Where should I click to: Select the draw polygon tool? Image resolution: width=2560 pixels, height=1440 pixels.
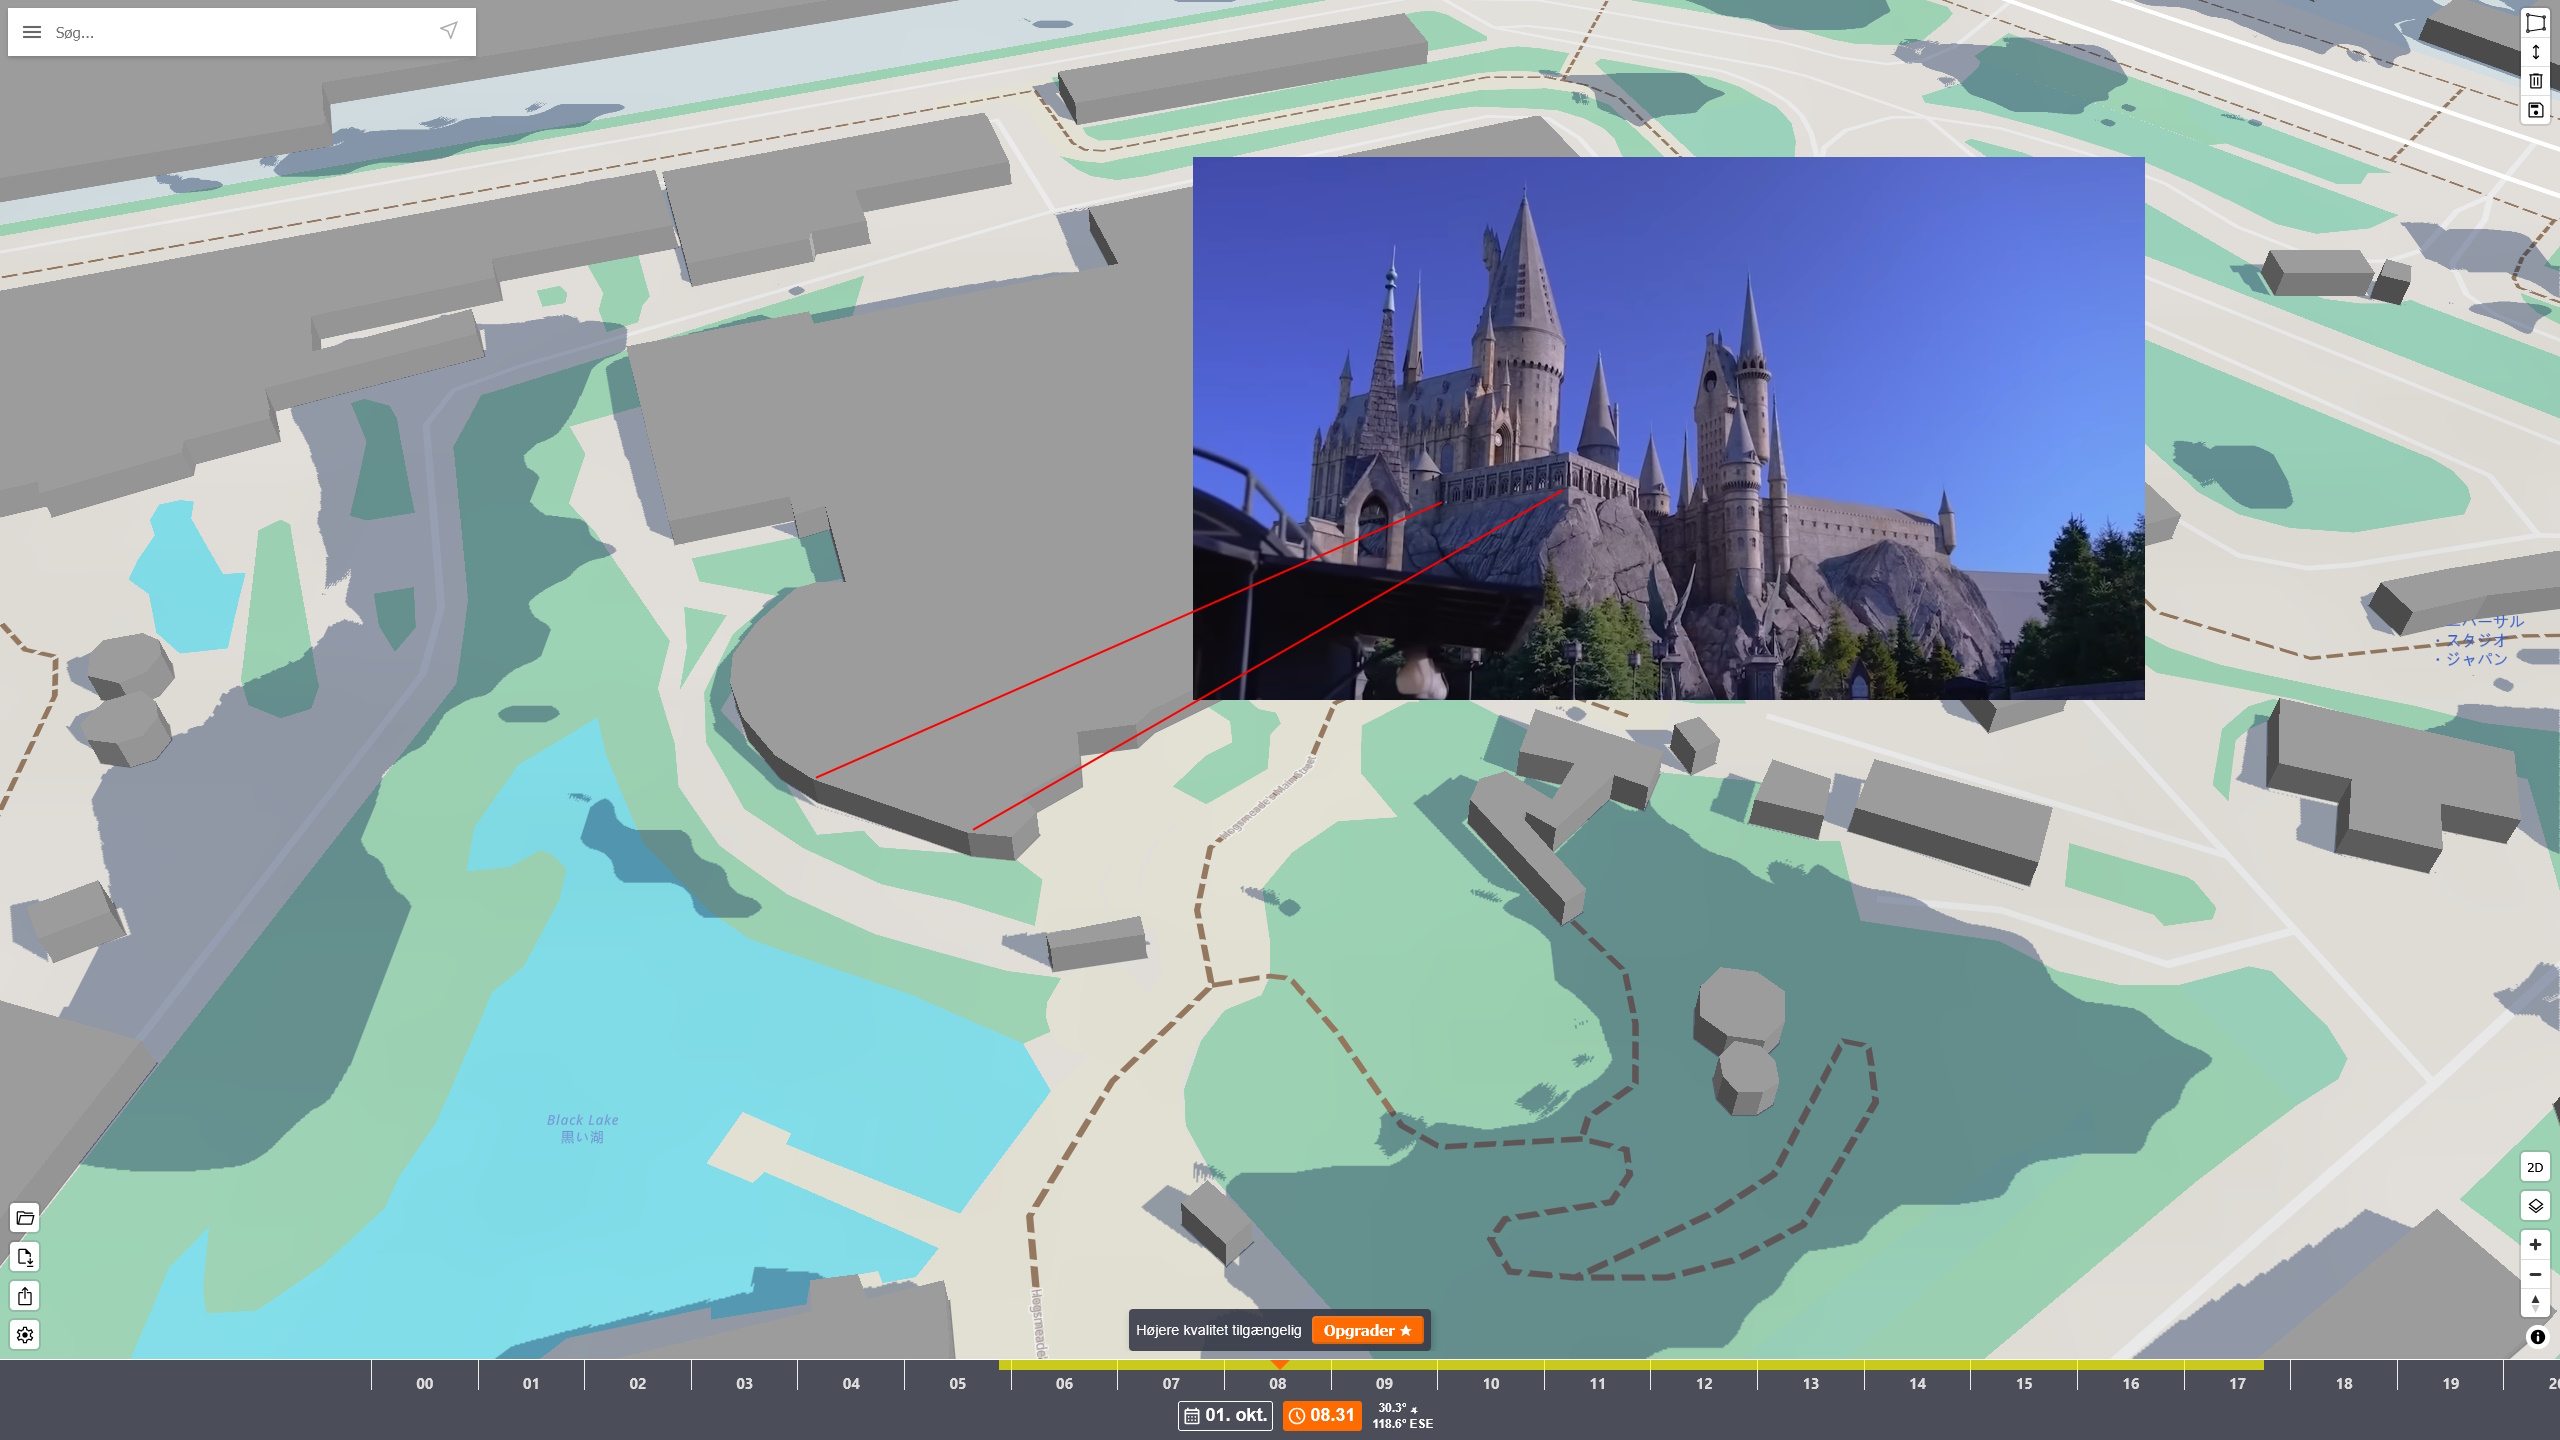2535,22
